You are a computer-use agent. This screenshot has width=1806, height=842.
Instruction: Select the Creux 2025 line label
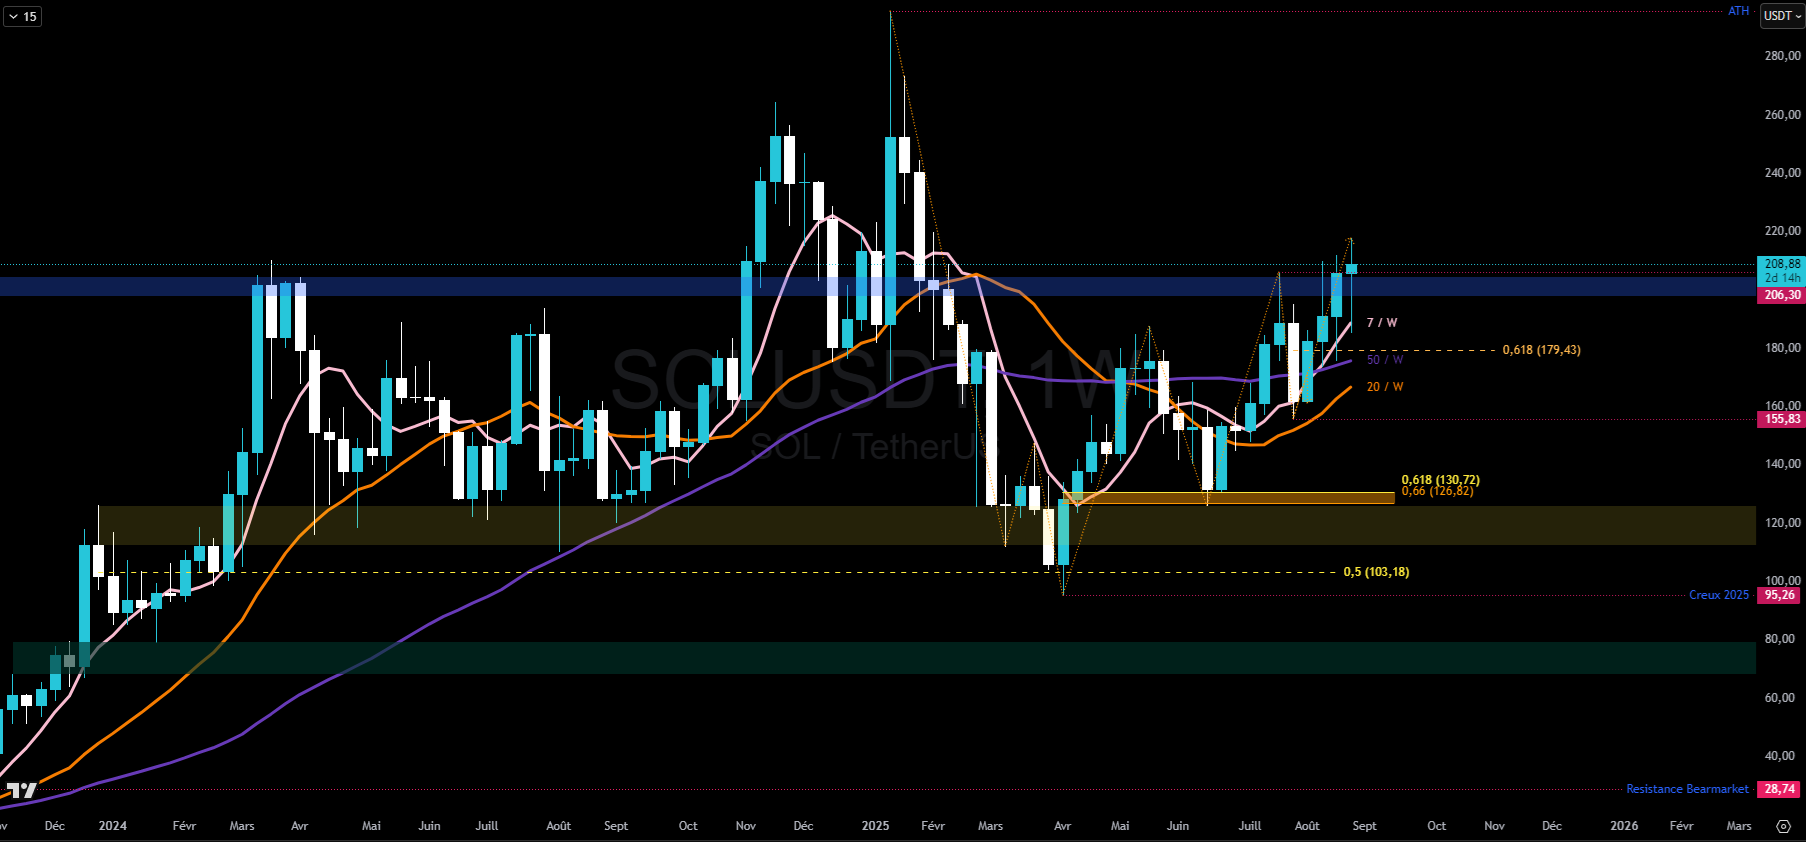click(x=1718, y=595)
